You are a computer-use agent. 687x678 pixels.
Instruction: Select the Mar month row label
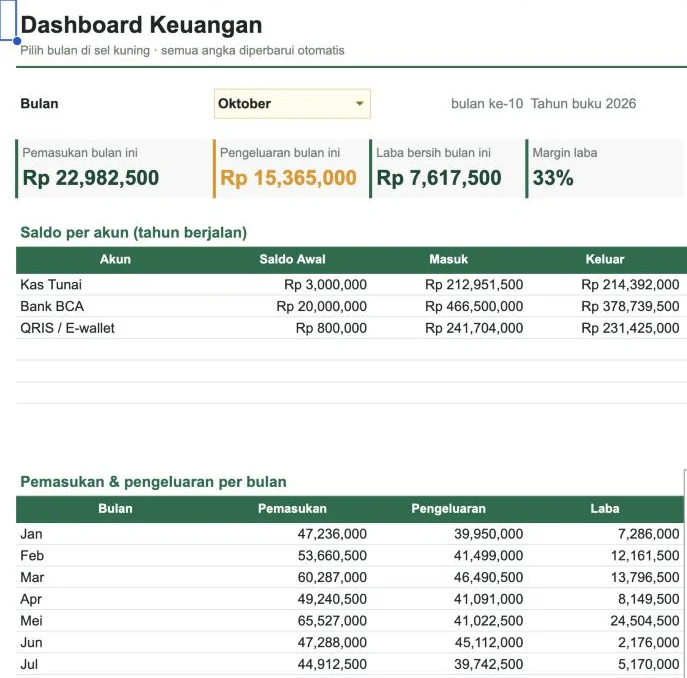pos(32,577)
